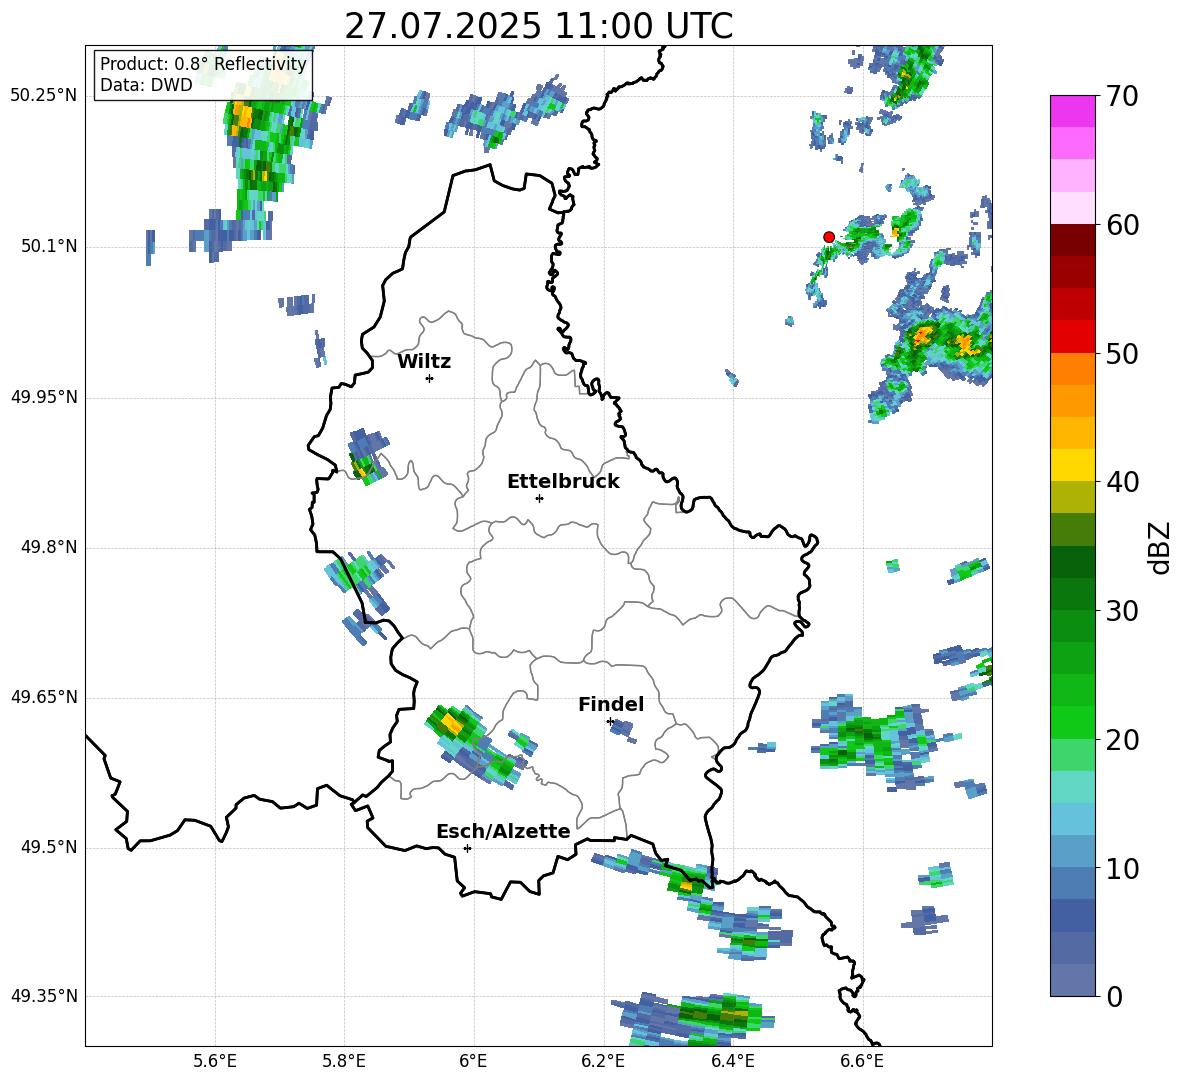
Task: Click the dBZ colorbar axis label
Action: pyautogui.click(x=1159, y=547)
